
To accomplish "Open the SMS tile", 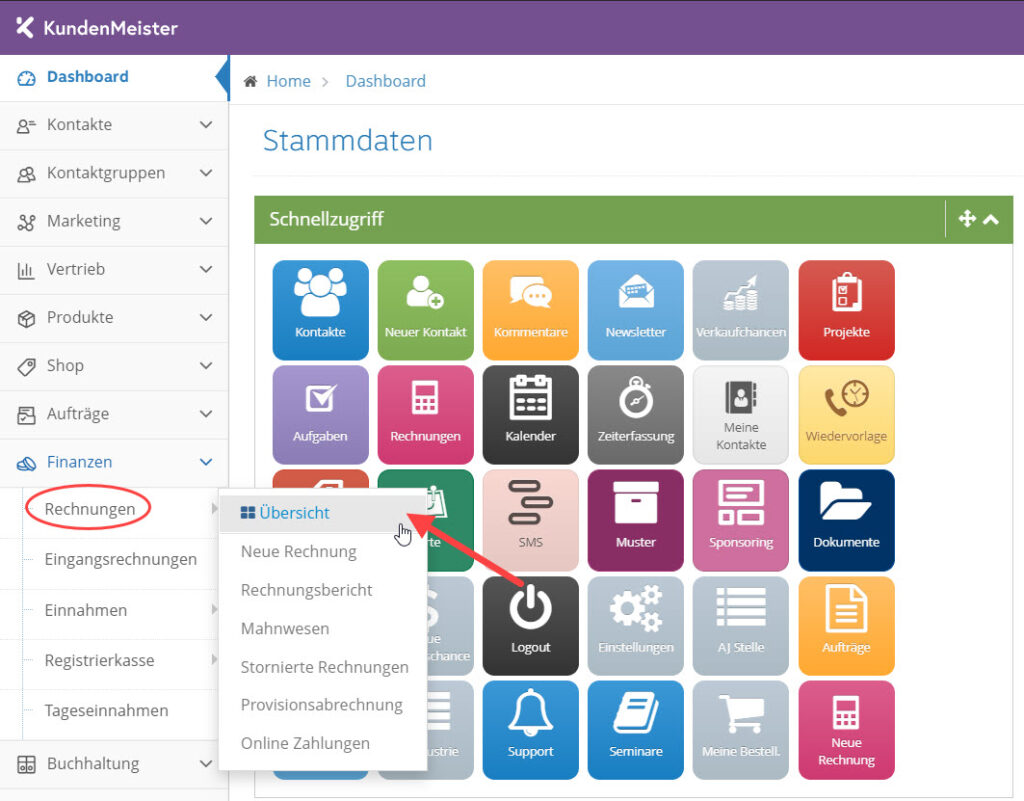I will tap(530, 520).
